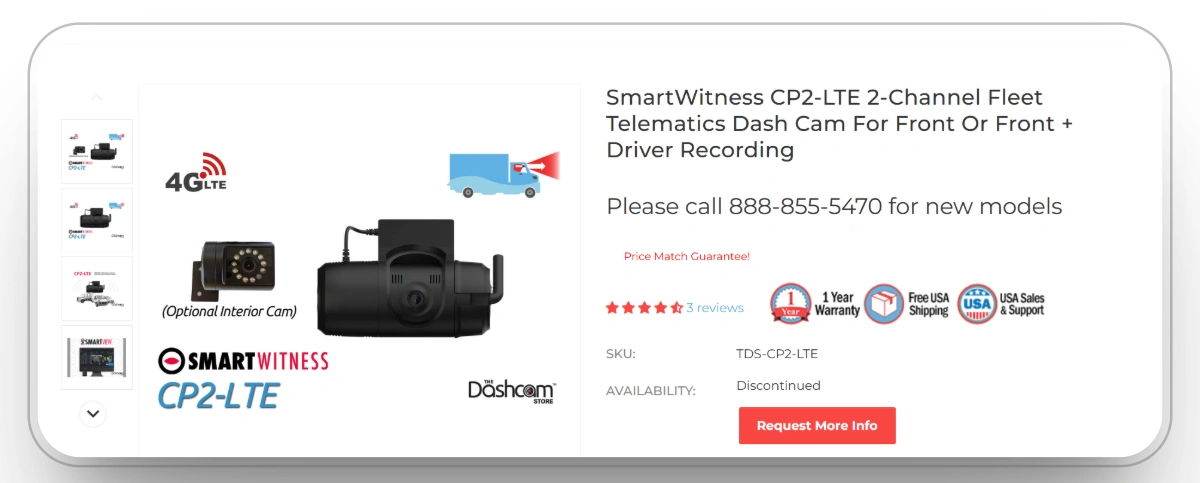
Task: Click the USA Sales & Support badge
Action: (1001, 303)
